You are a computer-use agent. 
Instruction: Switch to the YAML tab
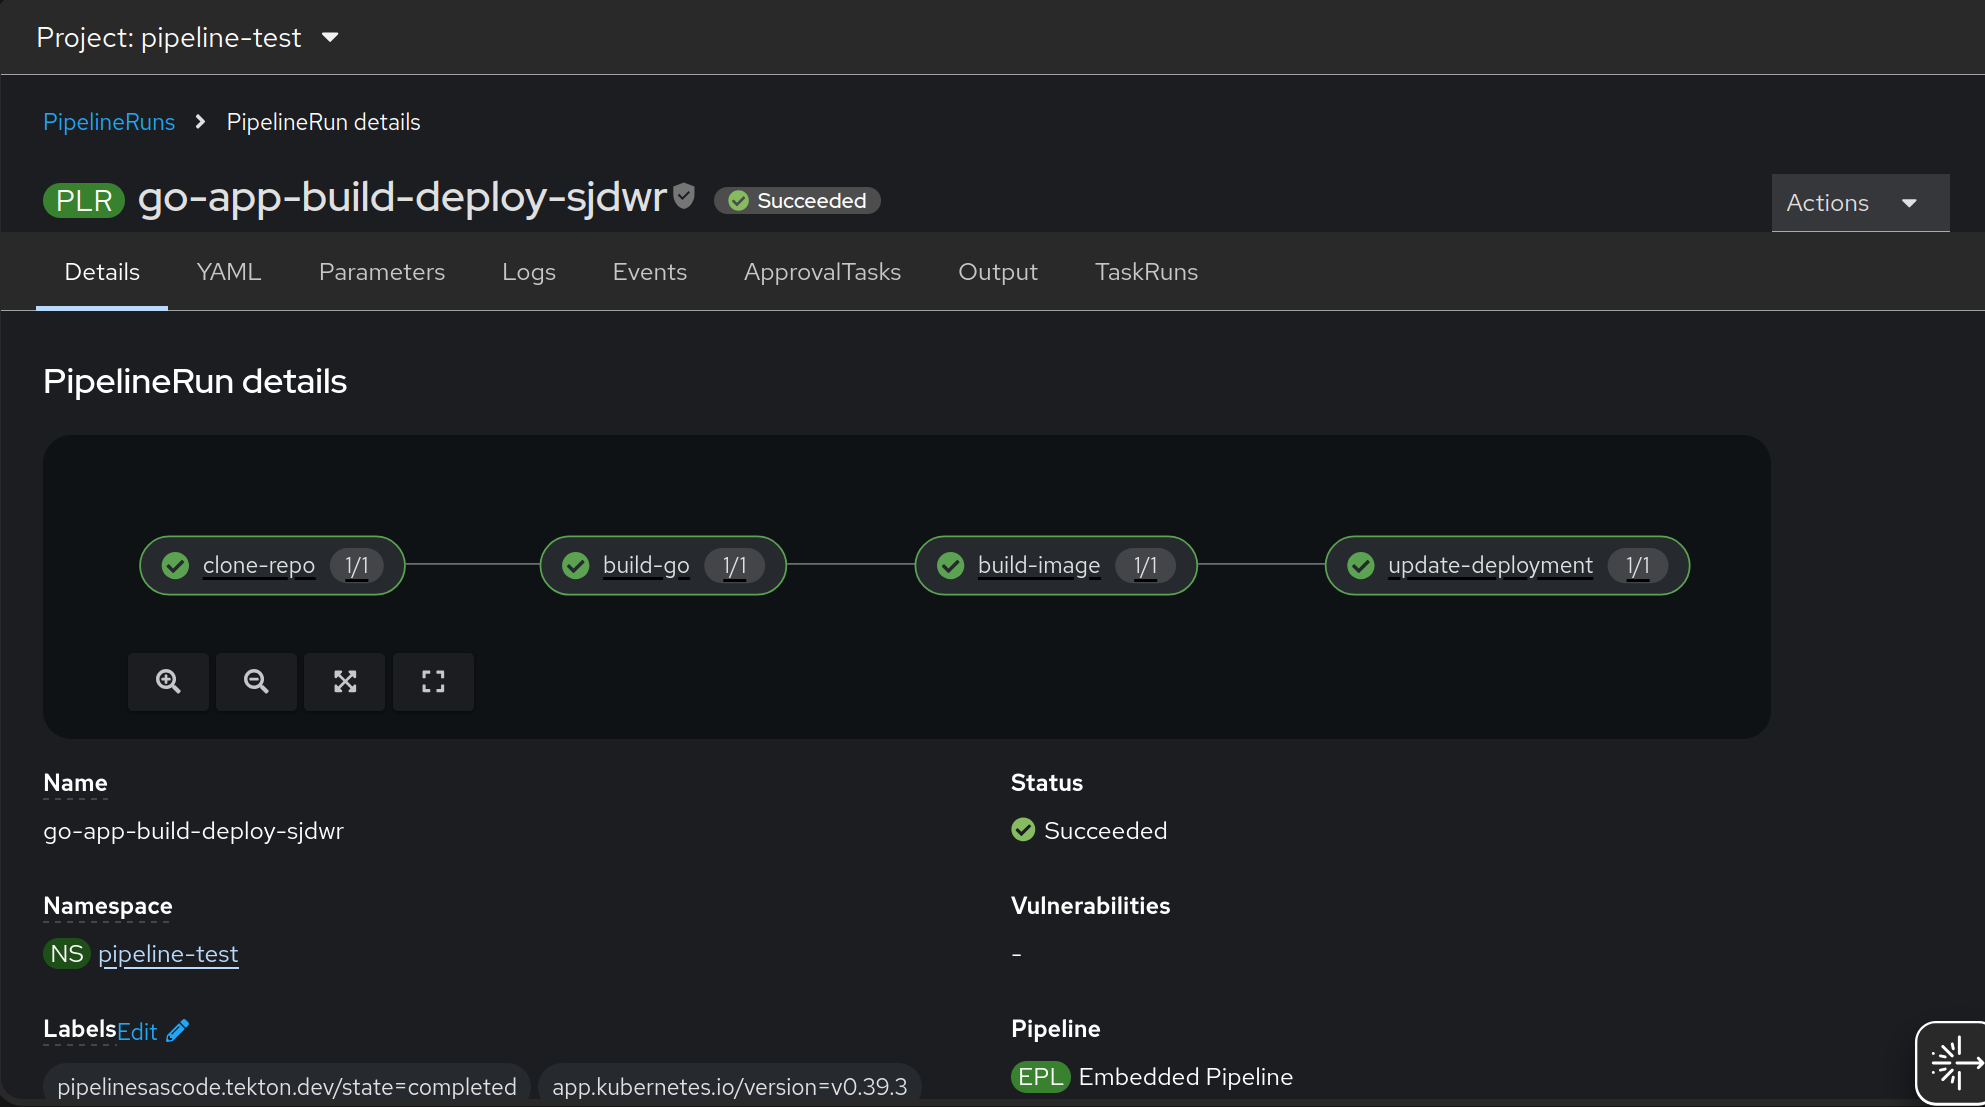pyautogui.click(x=229, y=272)
